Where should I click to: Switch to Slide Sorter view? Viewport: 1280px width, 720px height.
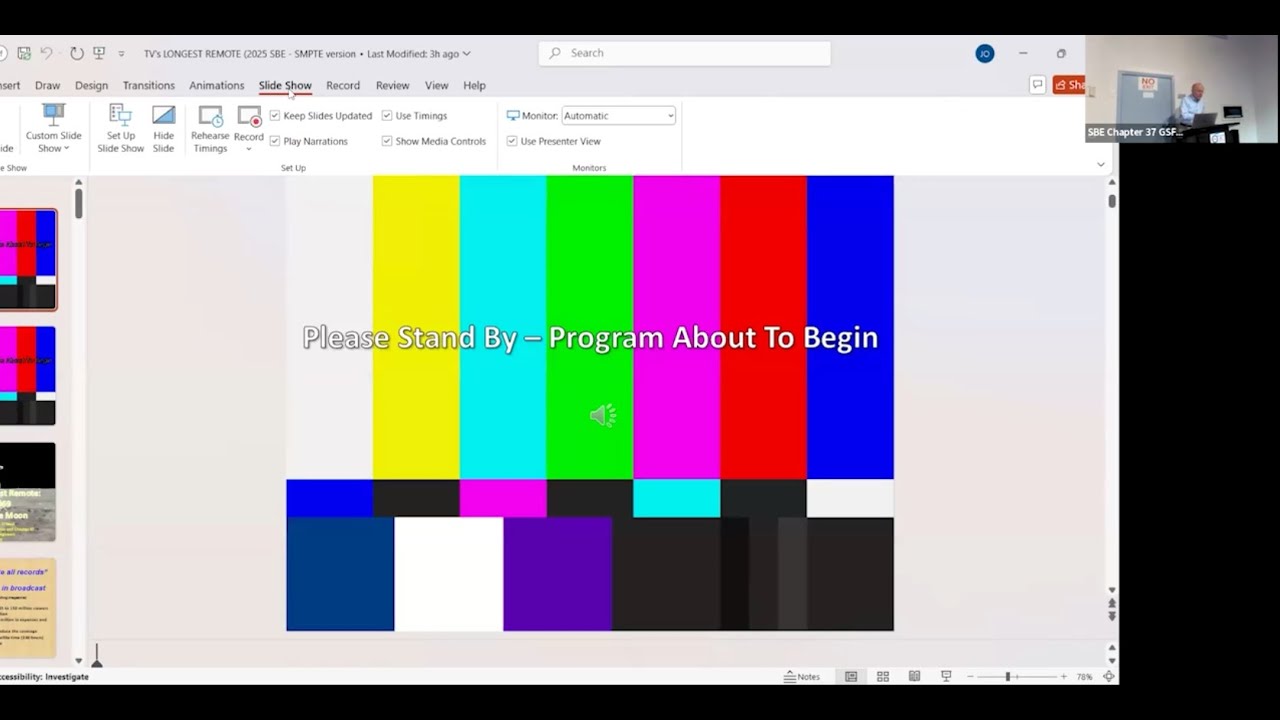(883, 677)
